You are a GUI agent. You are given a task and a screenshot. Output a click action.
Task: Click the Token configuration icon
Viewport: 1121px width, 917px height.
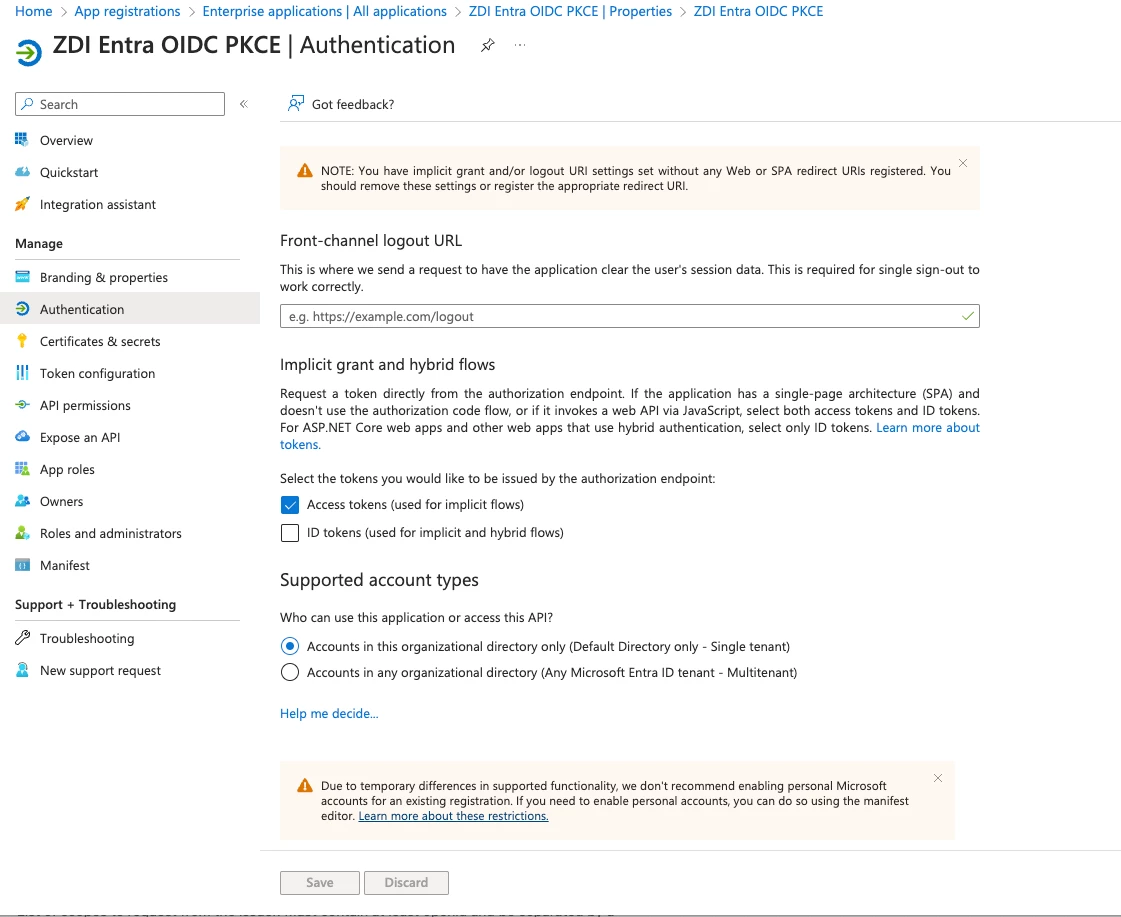pyautogui.click(x=22, y=373)
